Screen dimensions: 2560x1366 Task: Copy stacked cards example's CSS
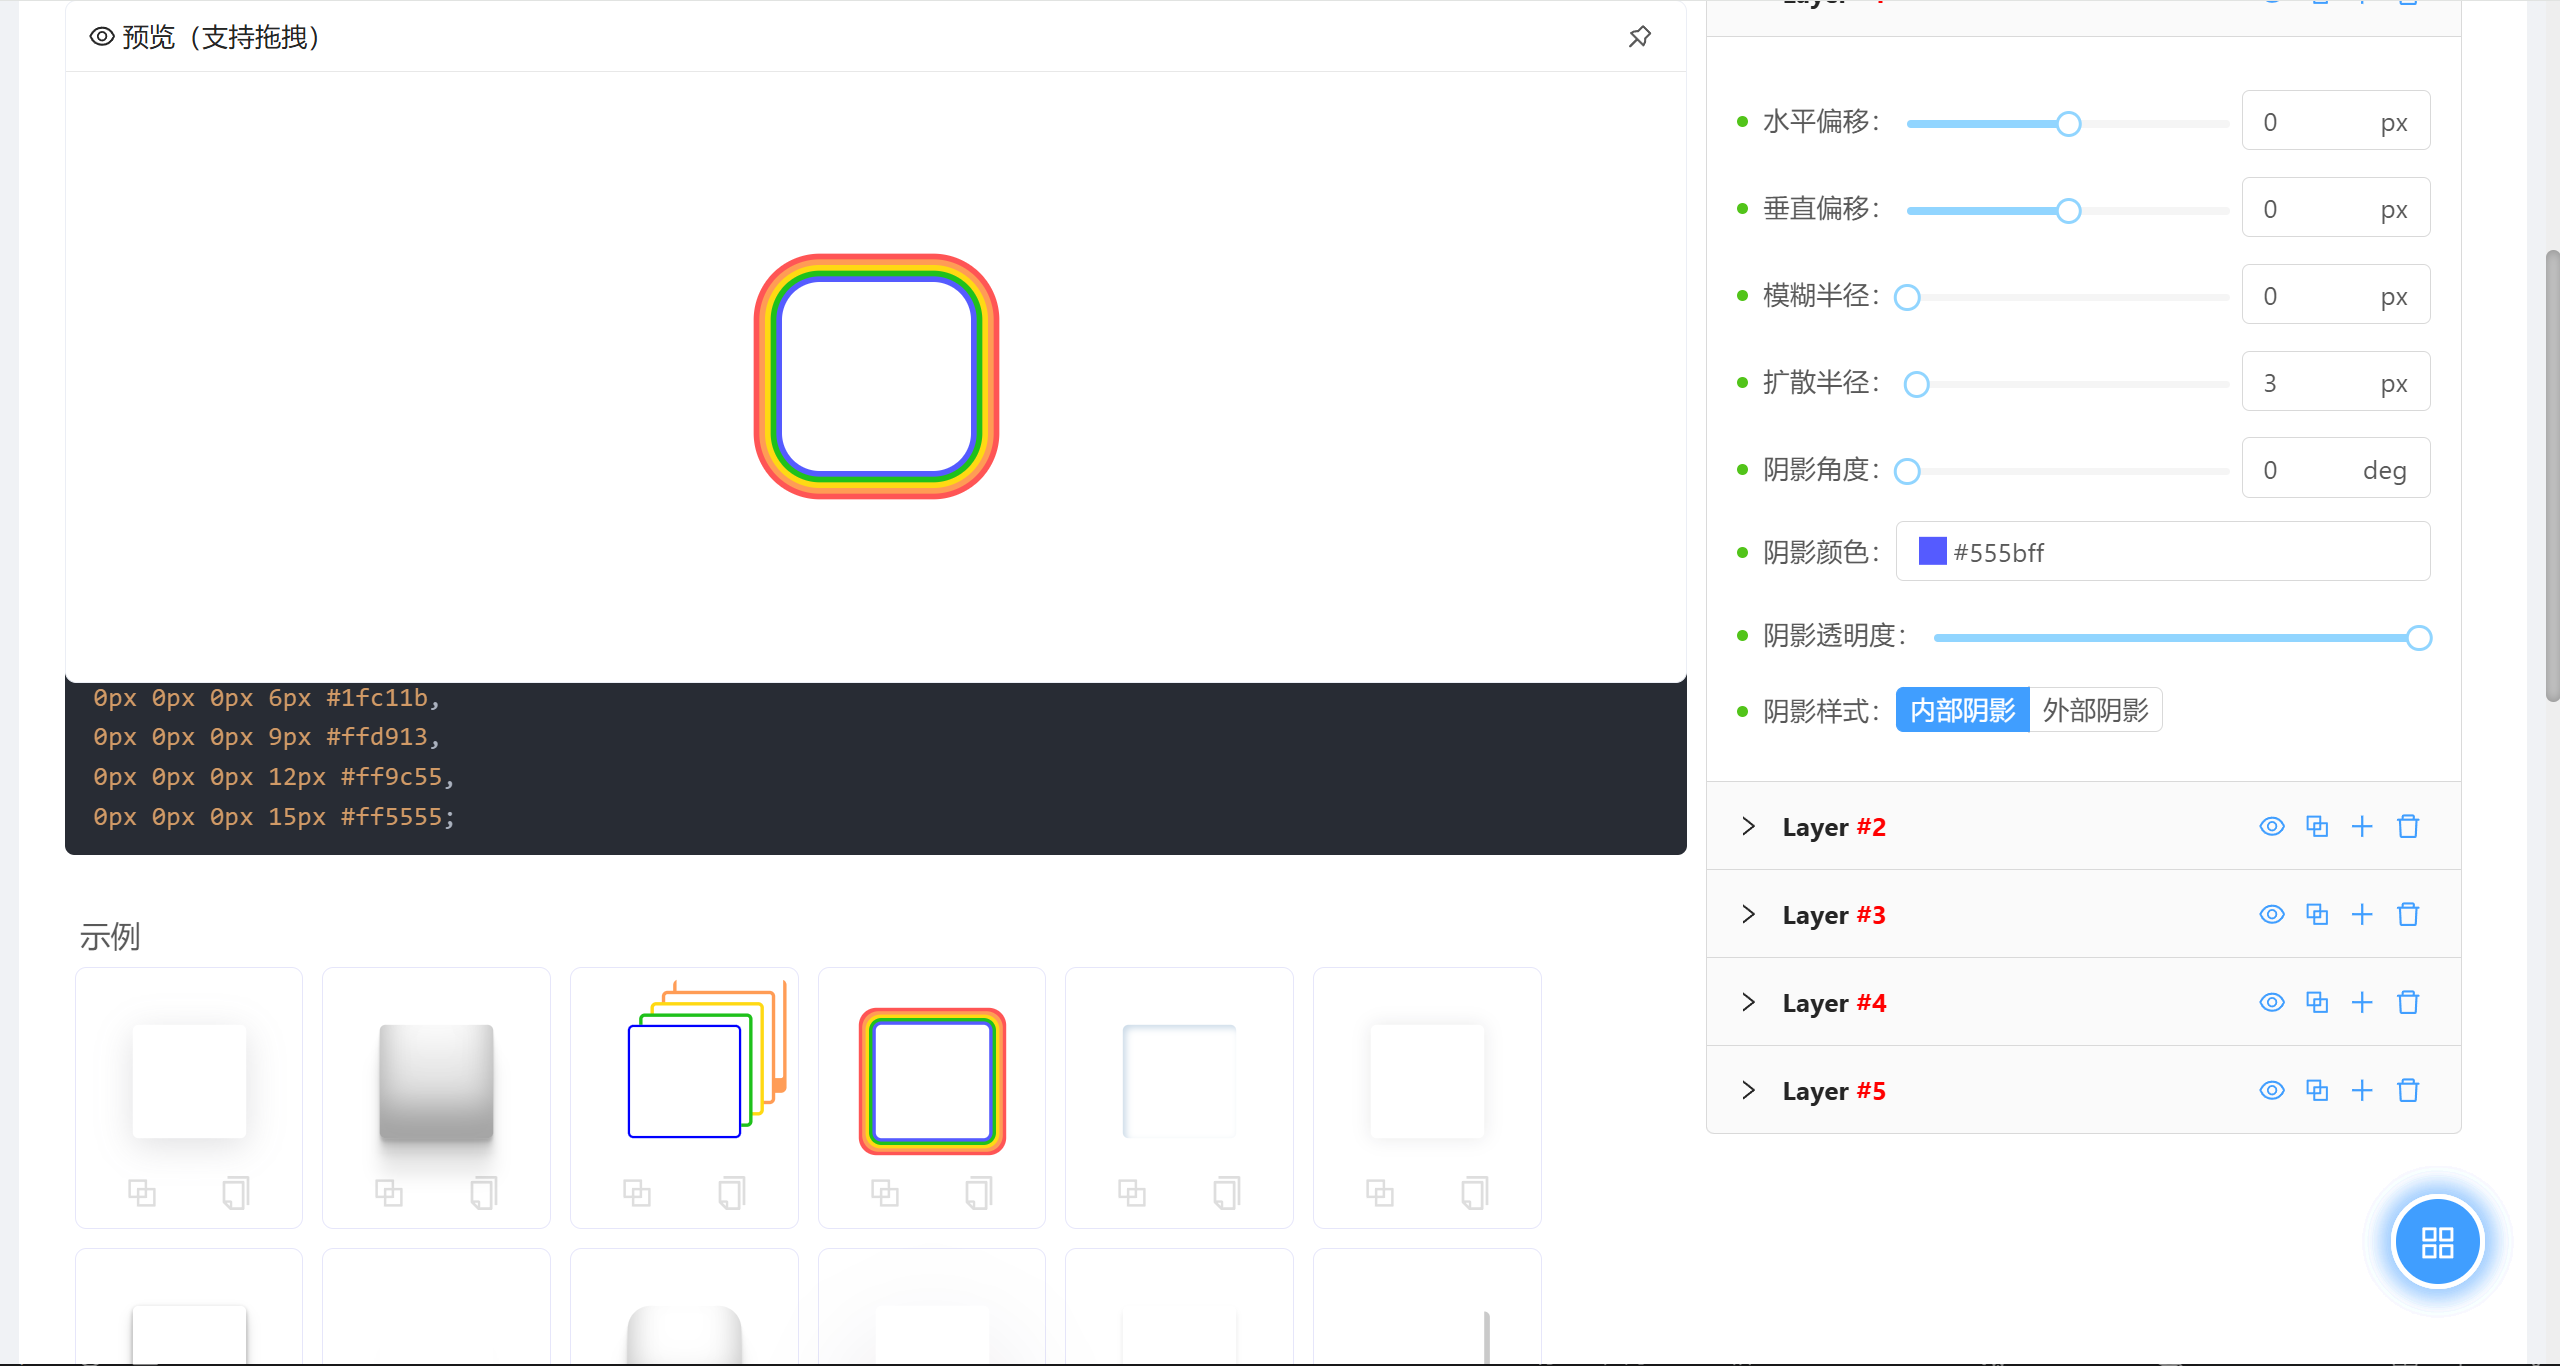(x=732, y=1192)
